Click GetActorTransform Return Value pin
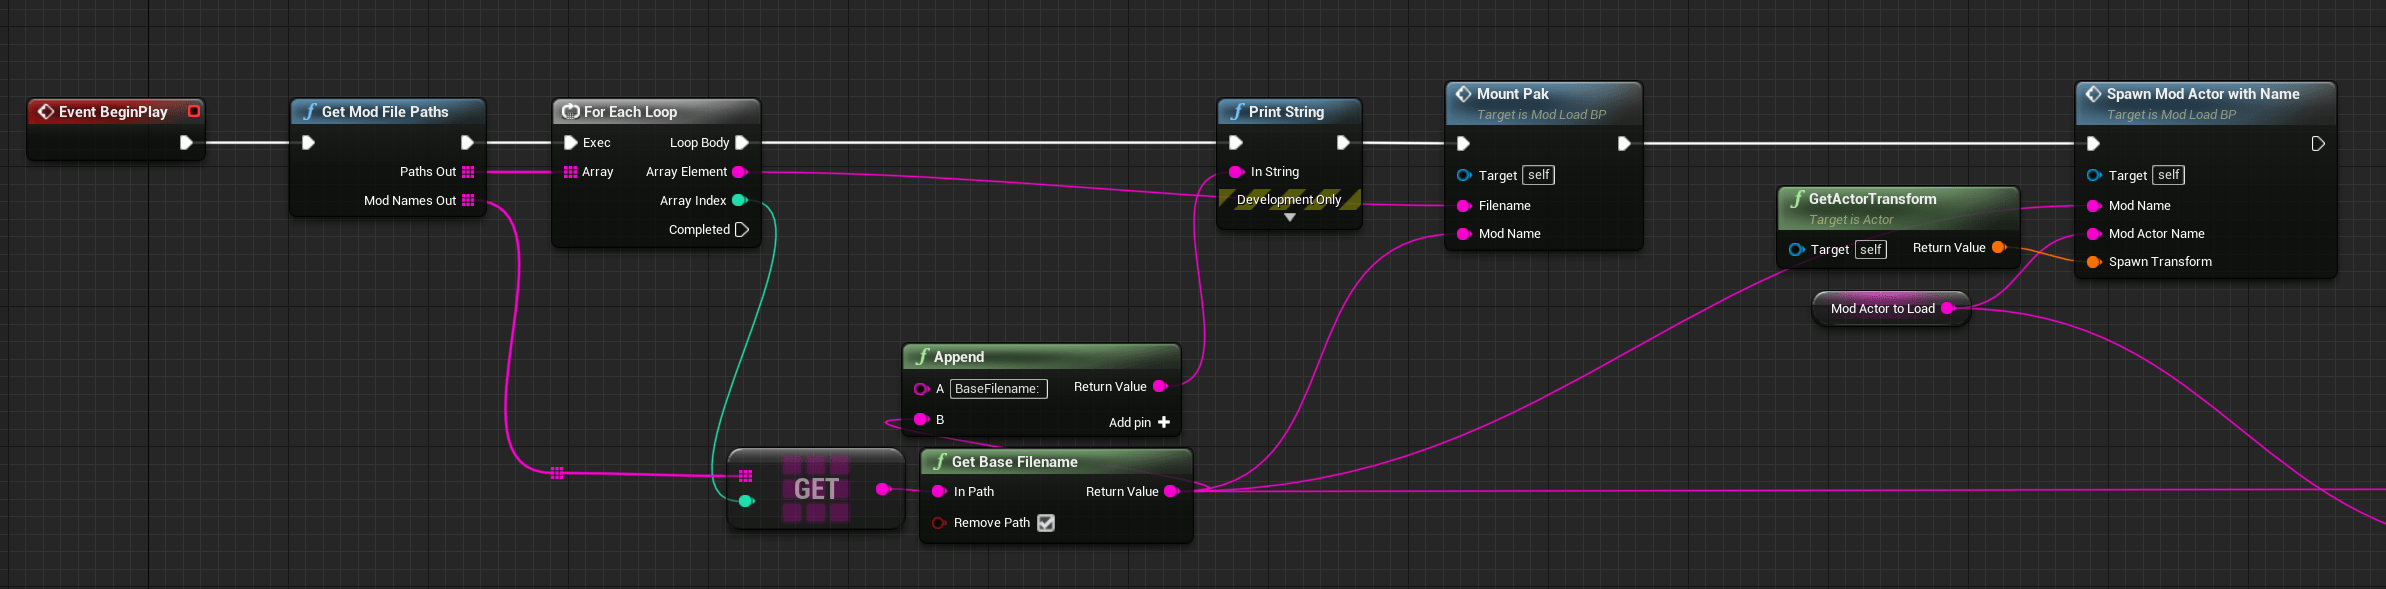This screenshot has width=2386, height=589. tap(1999, 248)
